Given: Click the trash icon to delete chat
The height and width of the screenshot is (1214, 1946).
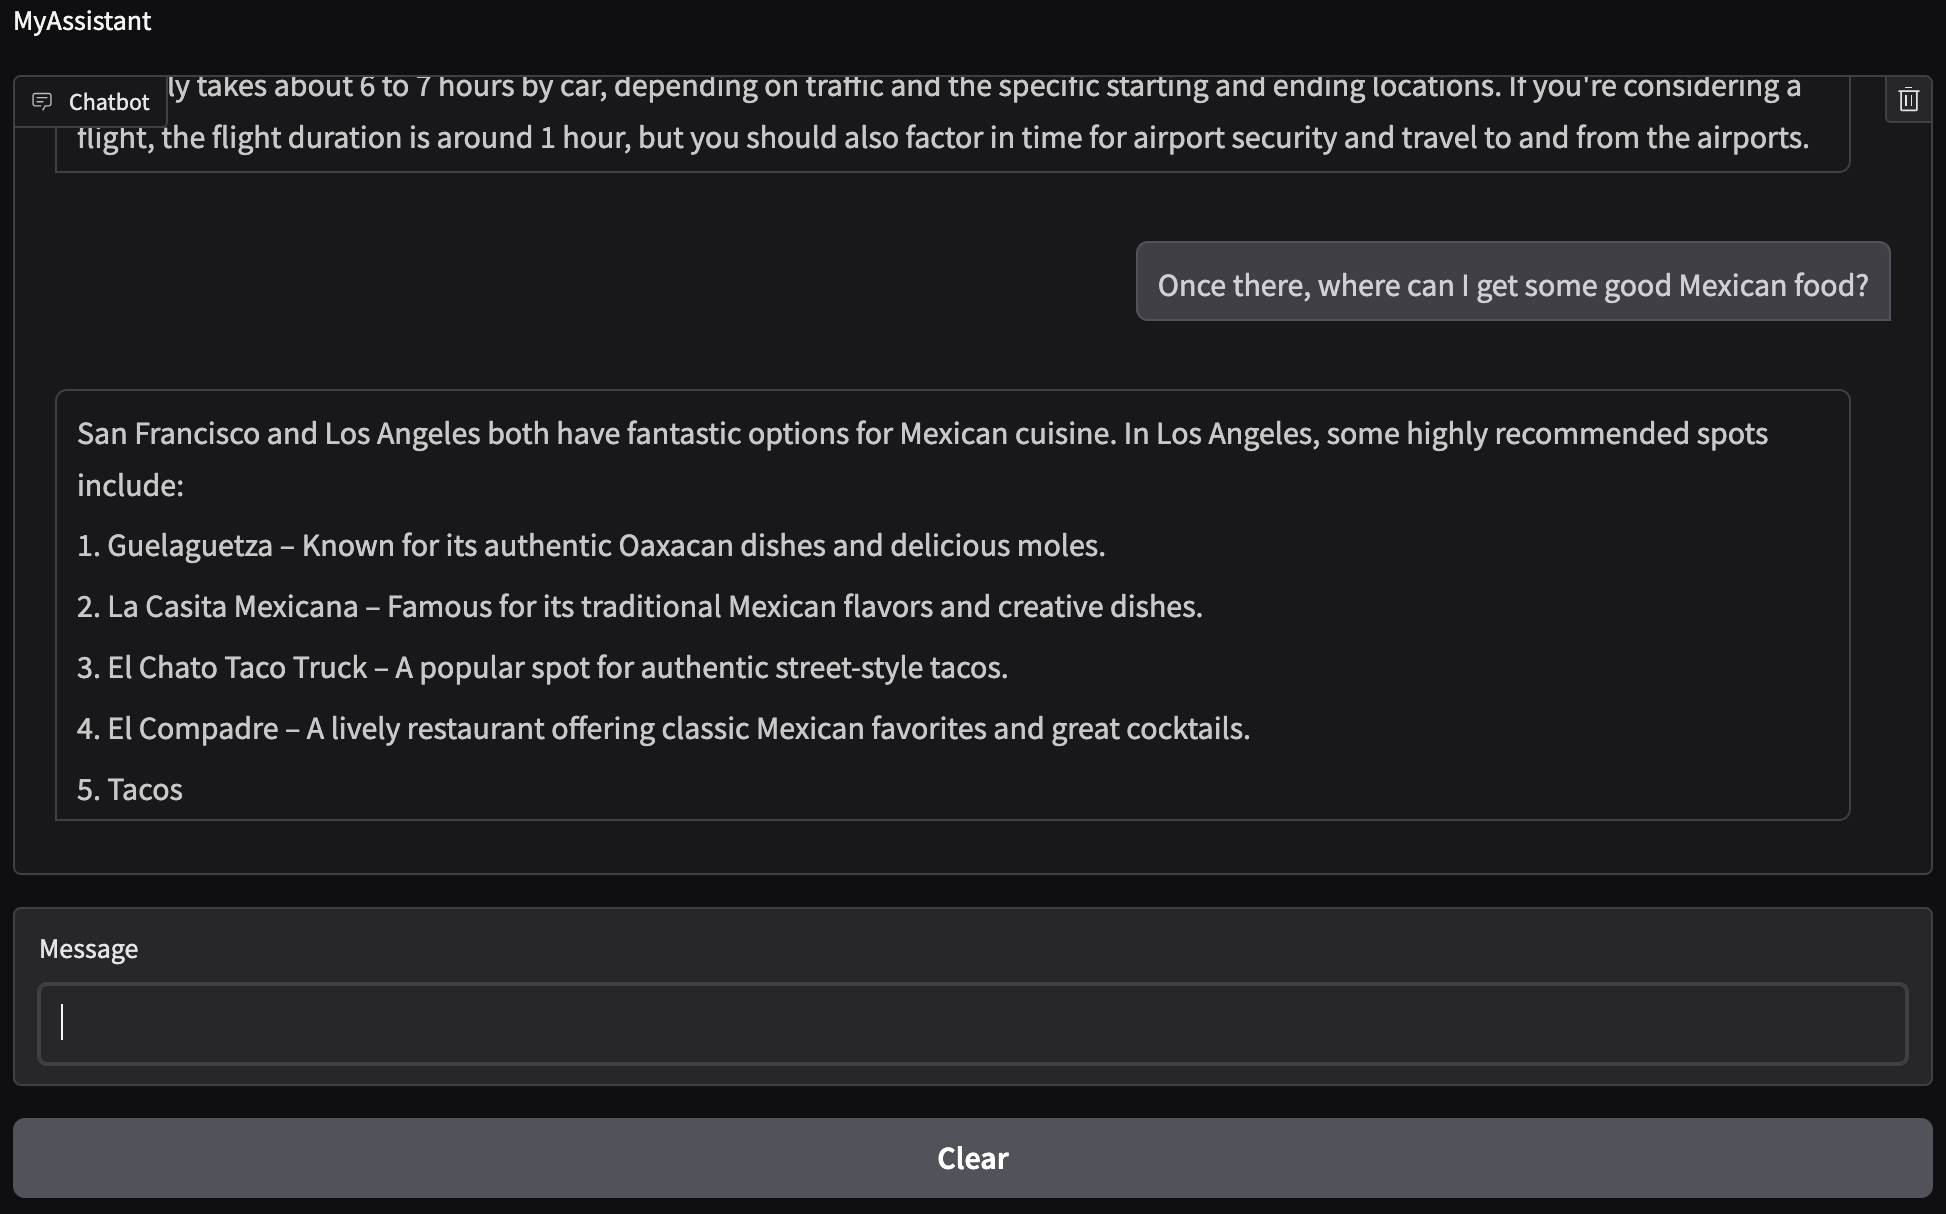Looking at the screenshot, I should (1908, 100).
